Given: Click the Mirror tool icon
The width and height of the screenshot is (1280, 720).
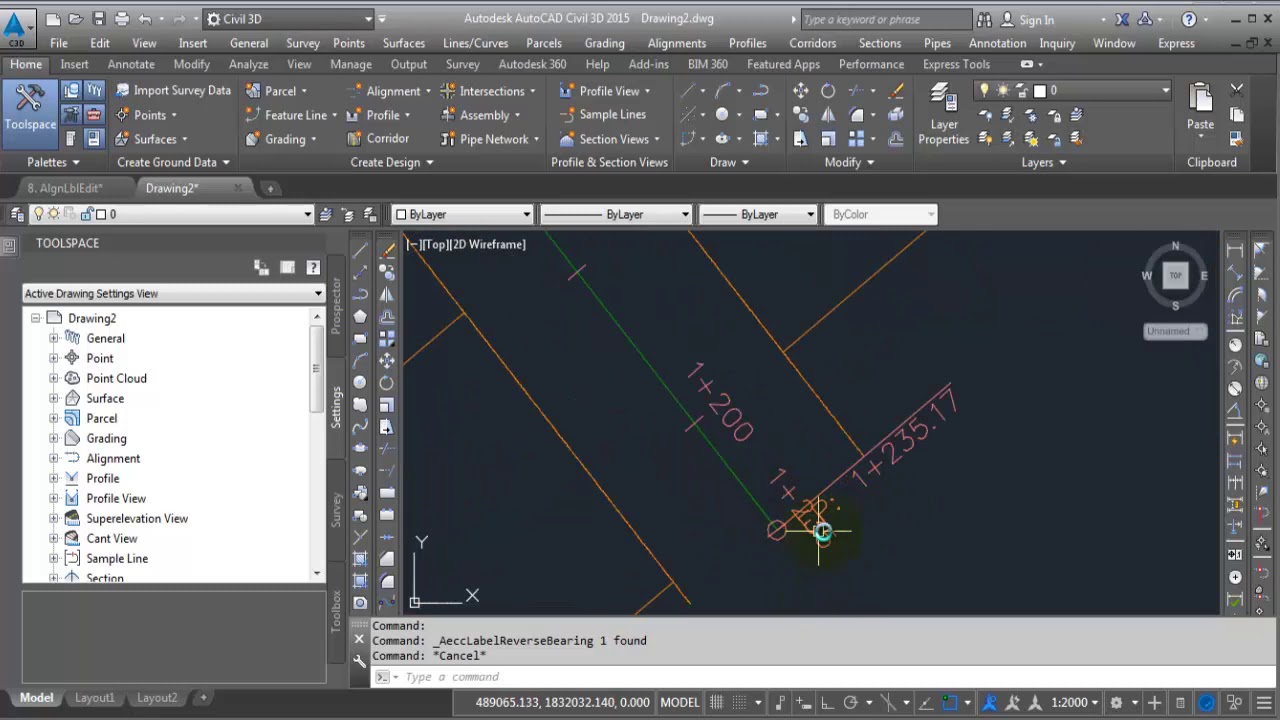Looking at the screenshot, I should point(828,115).
